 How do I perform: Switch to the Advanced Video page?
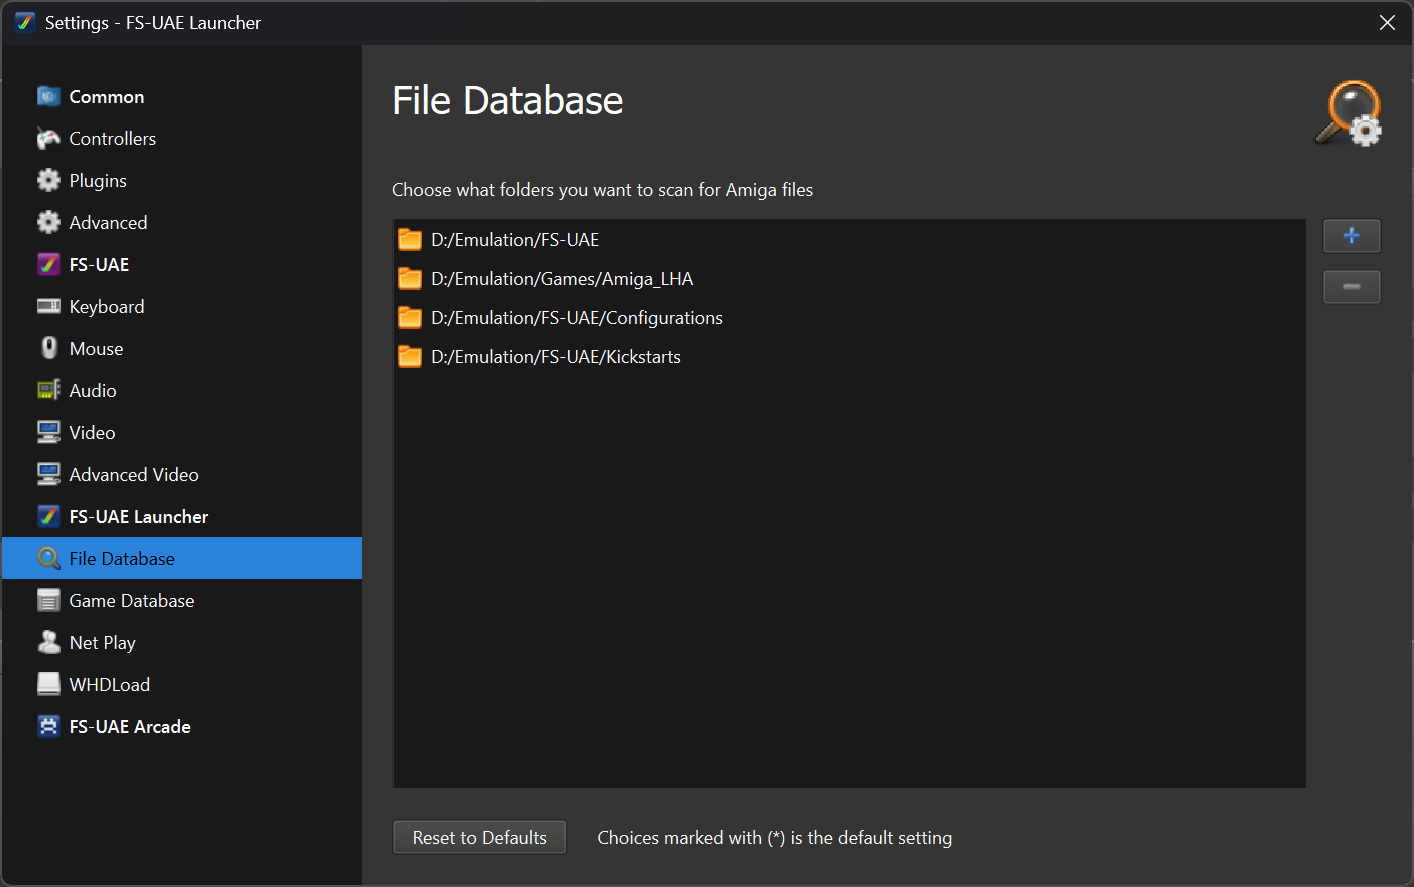point(182,474)
